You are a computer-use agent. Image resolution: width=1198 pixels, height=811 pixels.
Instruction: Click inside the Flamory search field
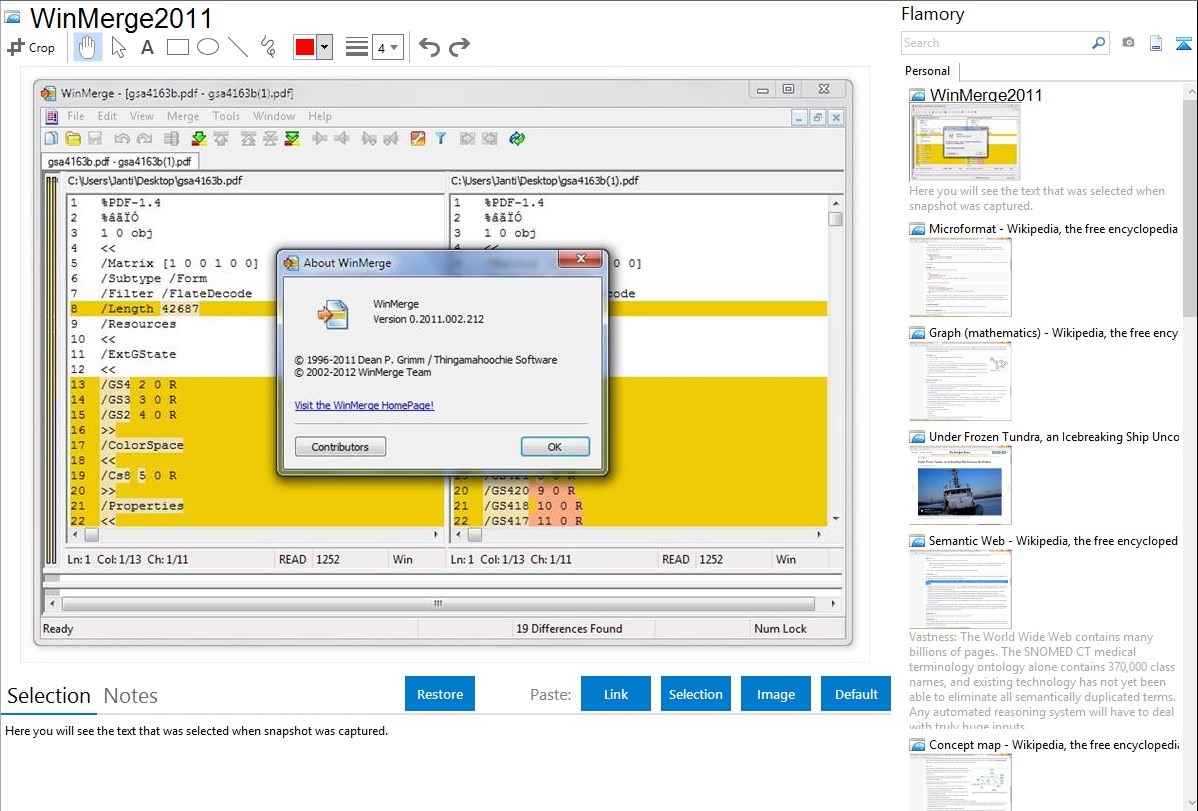995,43
